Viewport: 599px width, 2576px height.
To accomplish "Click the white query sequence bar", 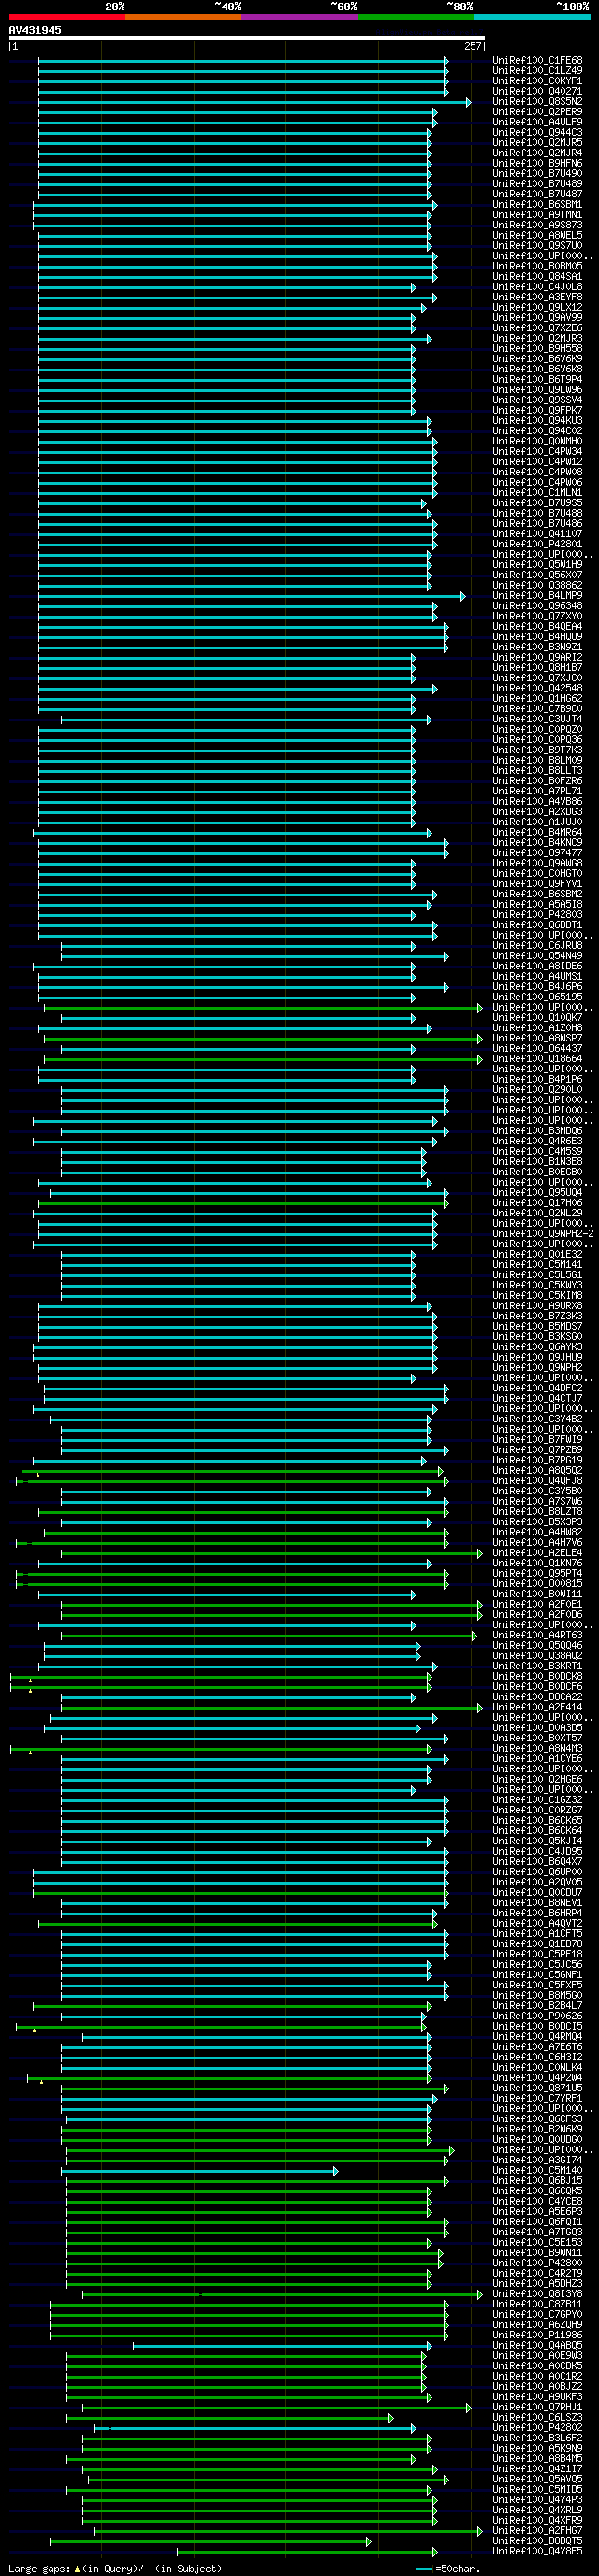I will (x=247, y=38).
